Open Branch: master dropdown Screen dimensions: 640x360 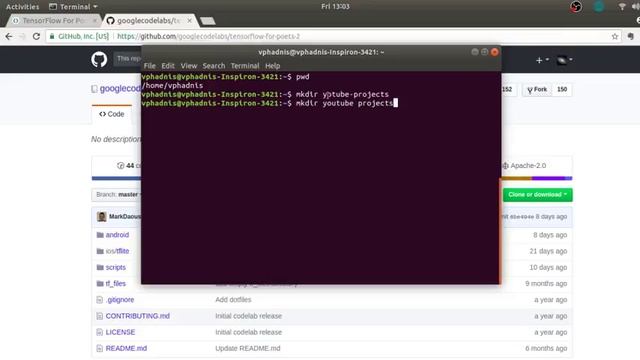point(117,195)
